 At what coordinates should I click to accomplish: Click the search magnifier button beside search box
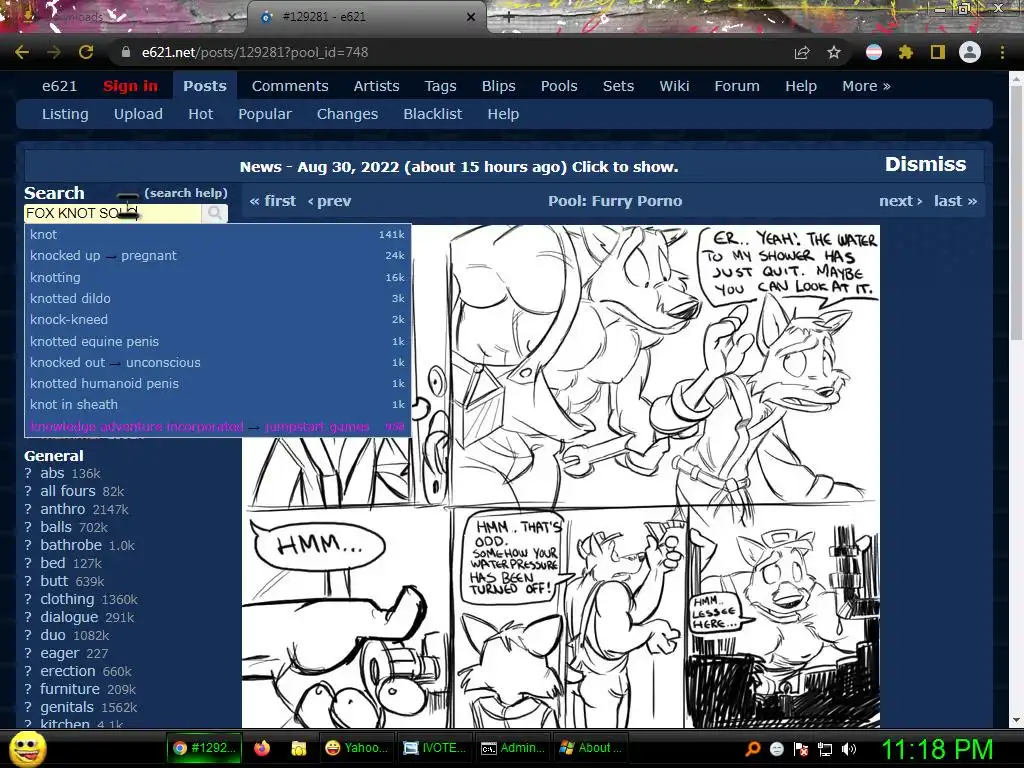[x=214, y=213]
